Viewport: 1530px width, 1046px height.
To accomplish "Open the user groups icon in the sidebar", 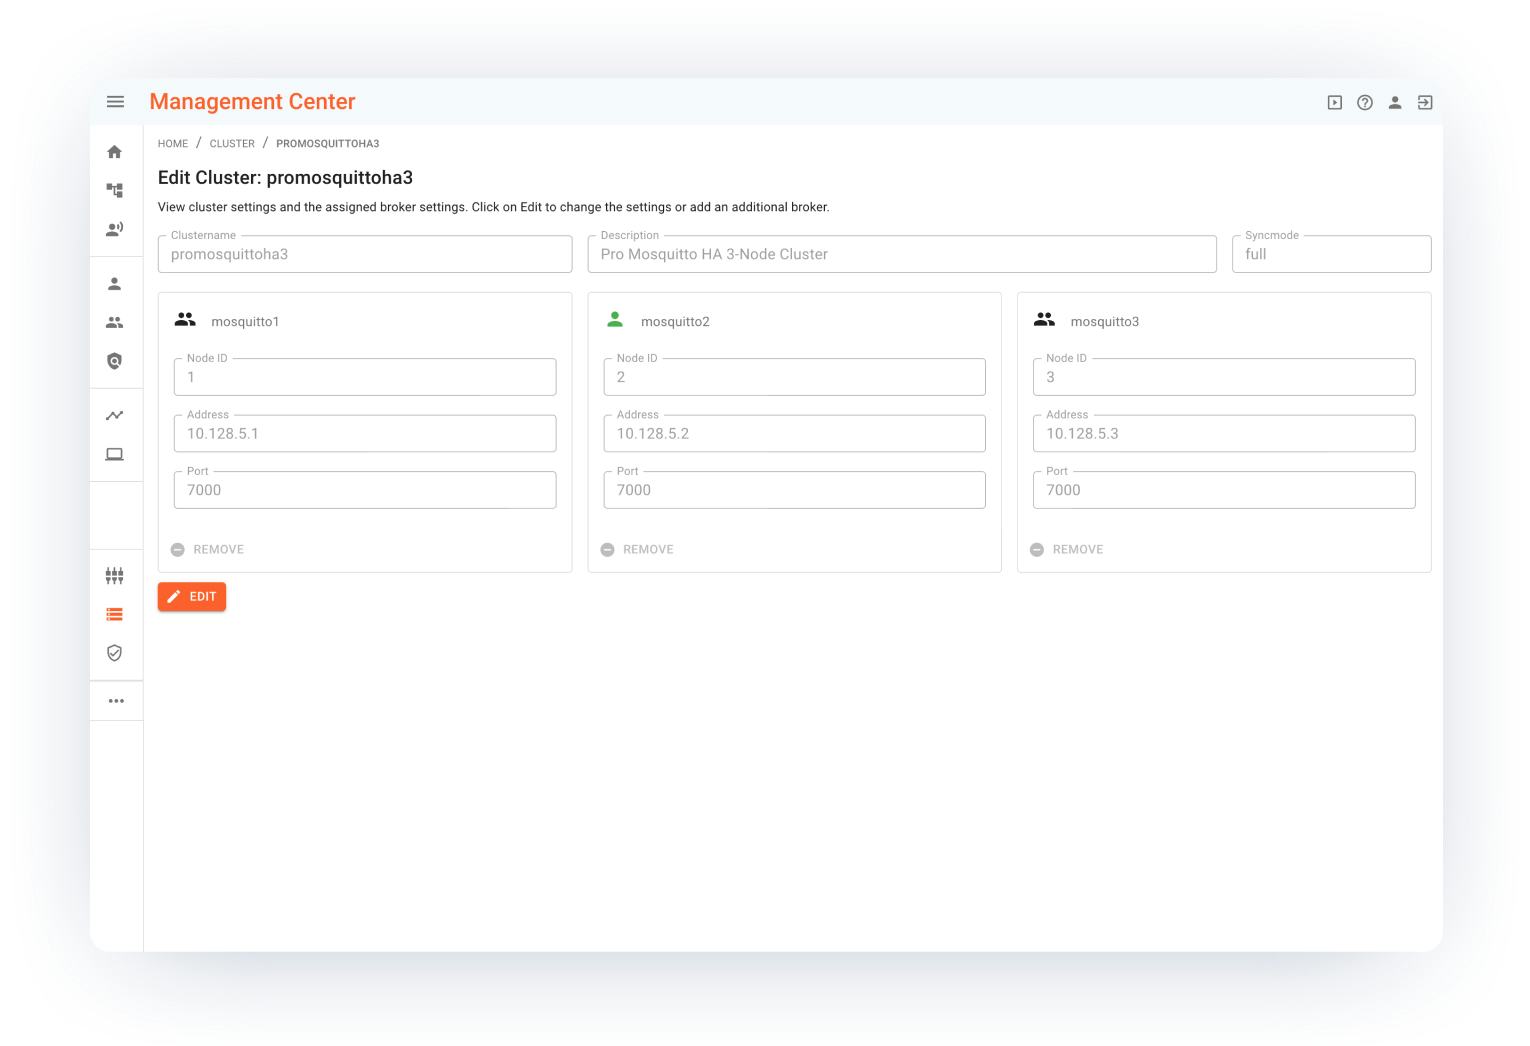I will coord(115,321).
